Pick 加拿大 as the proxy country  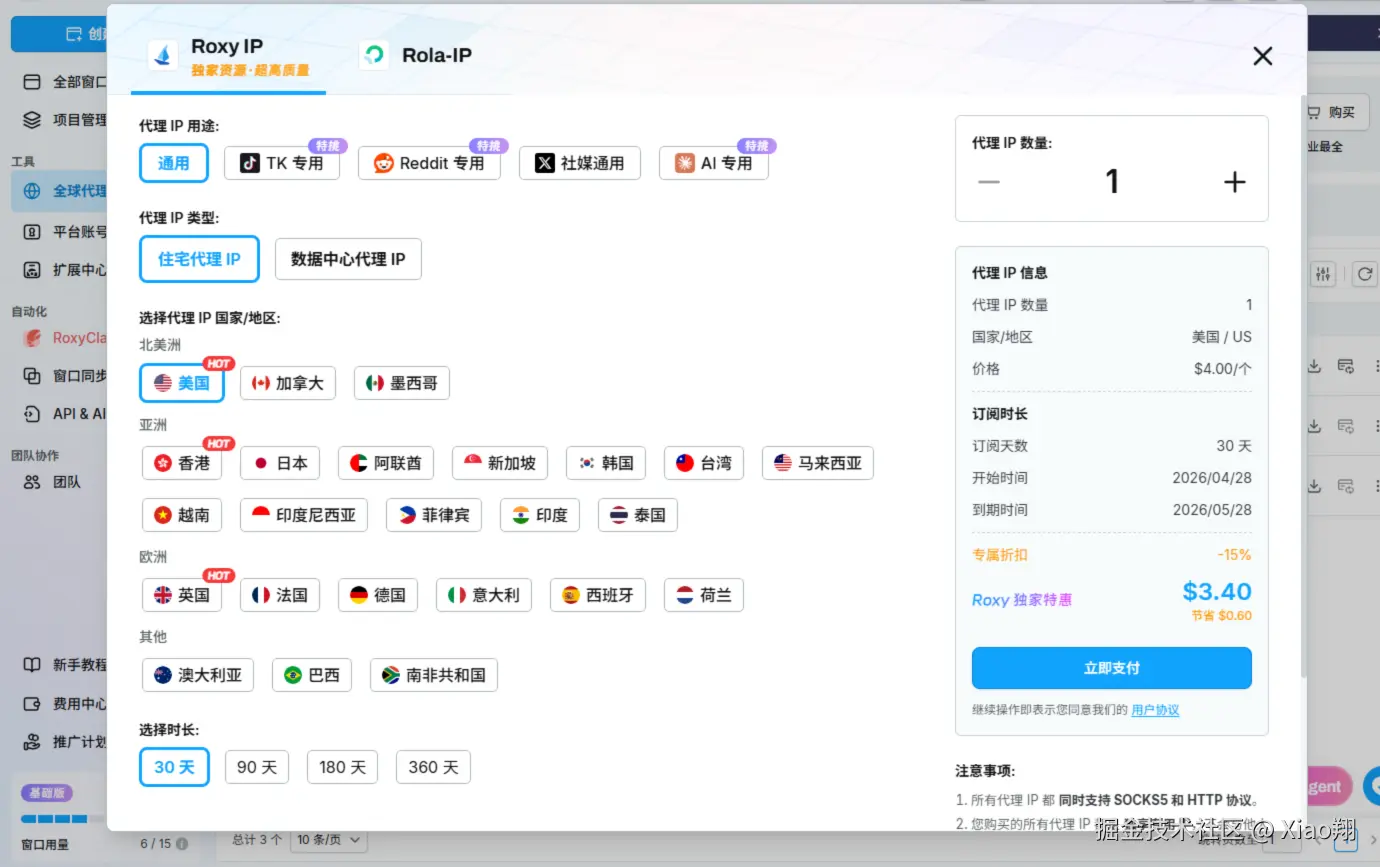[x=288, y=383]
